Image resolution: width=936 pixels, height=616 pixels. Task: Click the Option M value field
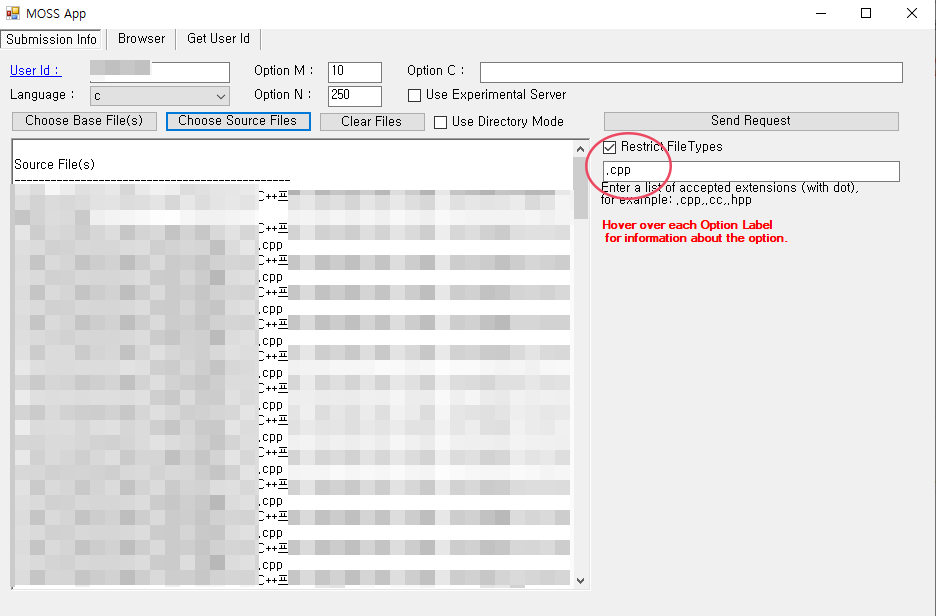[x=355, y=72]
